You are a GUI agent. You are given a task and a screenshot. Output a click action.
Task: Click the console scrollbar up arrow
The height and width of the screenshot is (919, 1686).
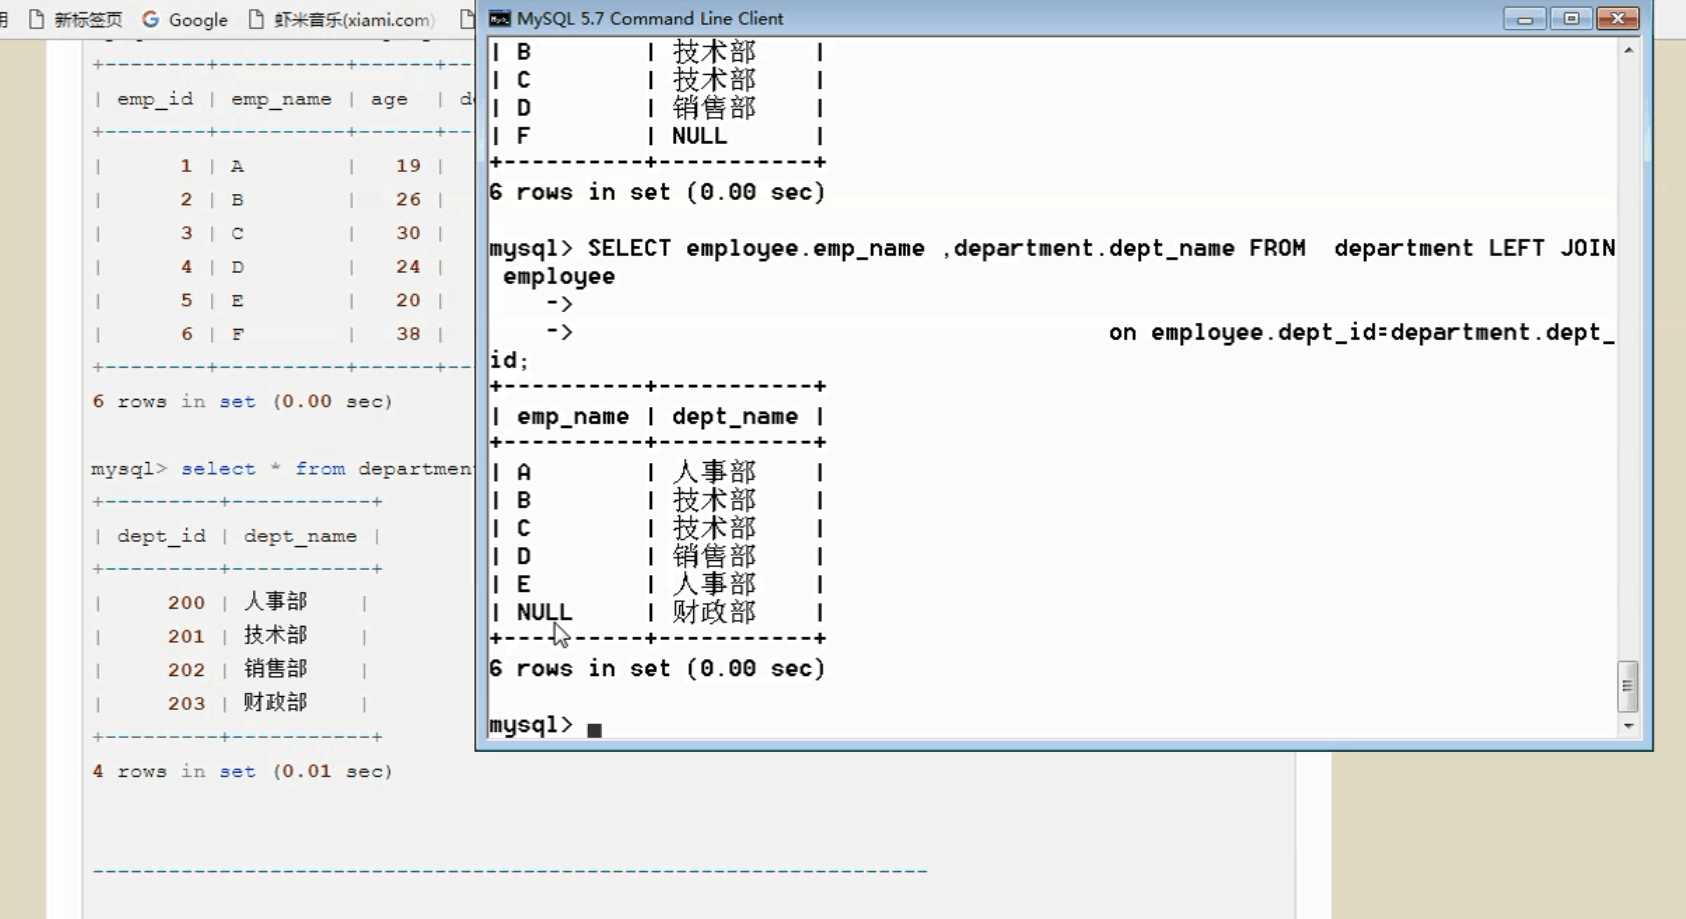click(x=1628, y=49)
